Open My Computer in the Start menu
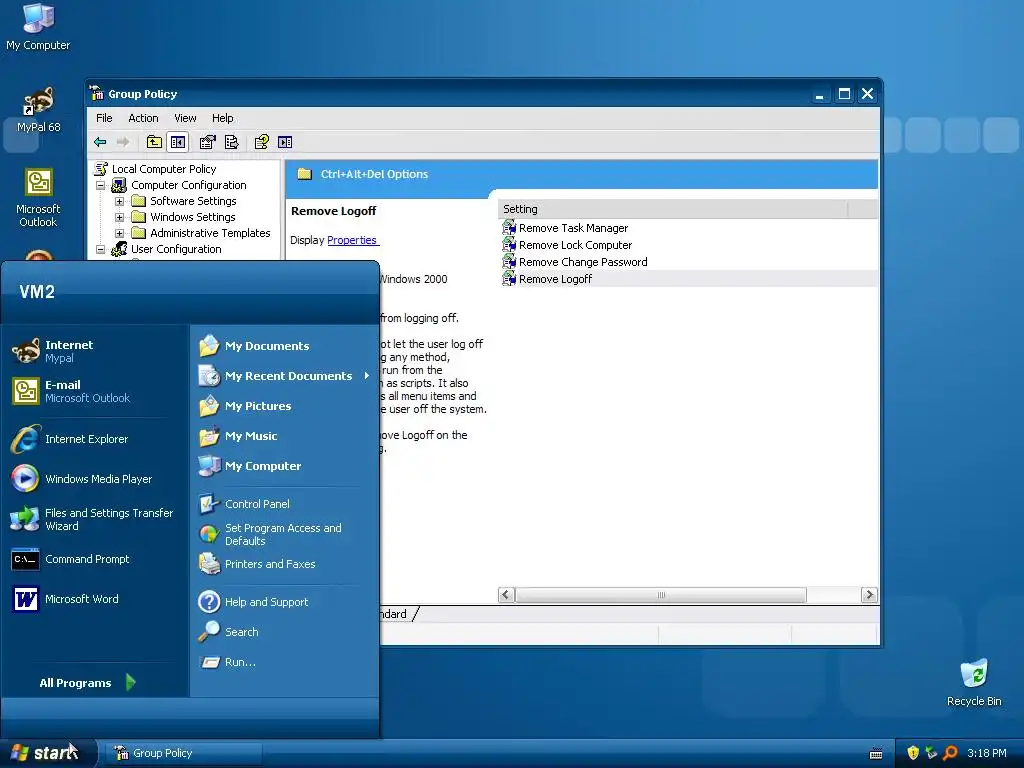Viewport: 1024px width, 768px height. (250, 466)
